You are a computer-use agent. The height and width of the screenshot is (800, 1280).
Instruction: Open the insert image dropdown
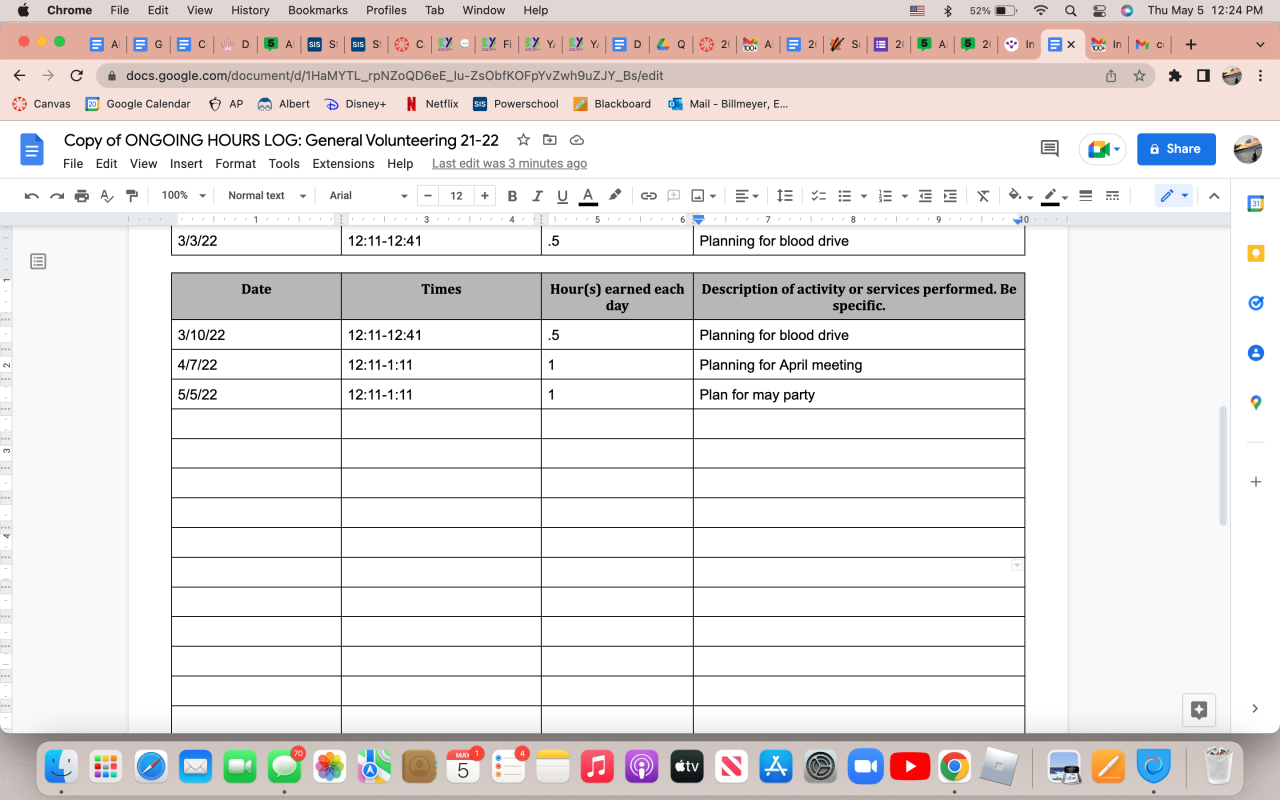704,196
